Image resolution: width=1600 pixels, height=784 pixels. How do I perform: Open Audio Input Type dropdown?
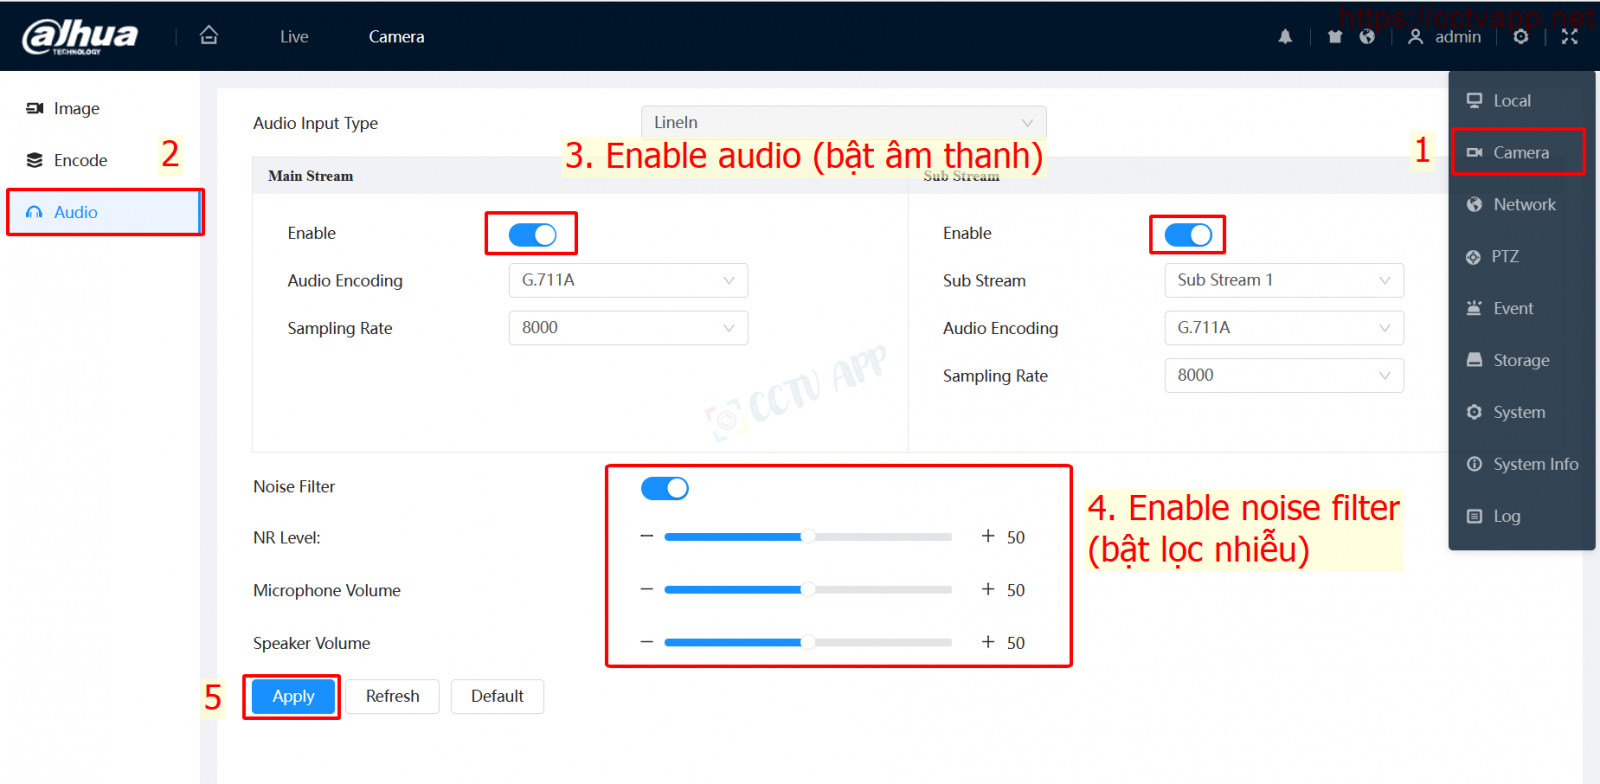coord(844,122)
